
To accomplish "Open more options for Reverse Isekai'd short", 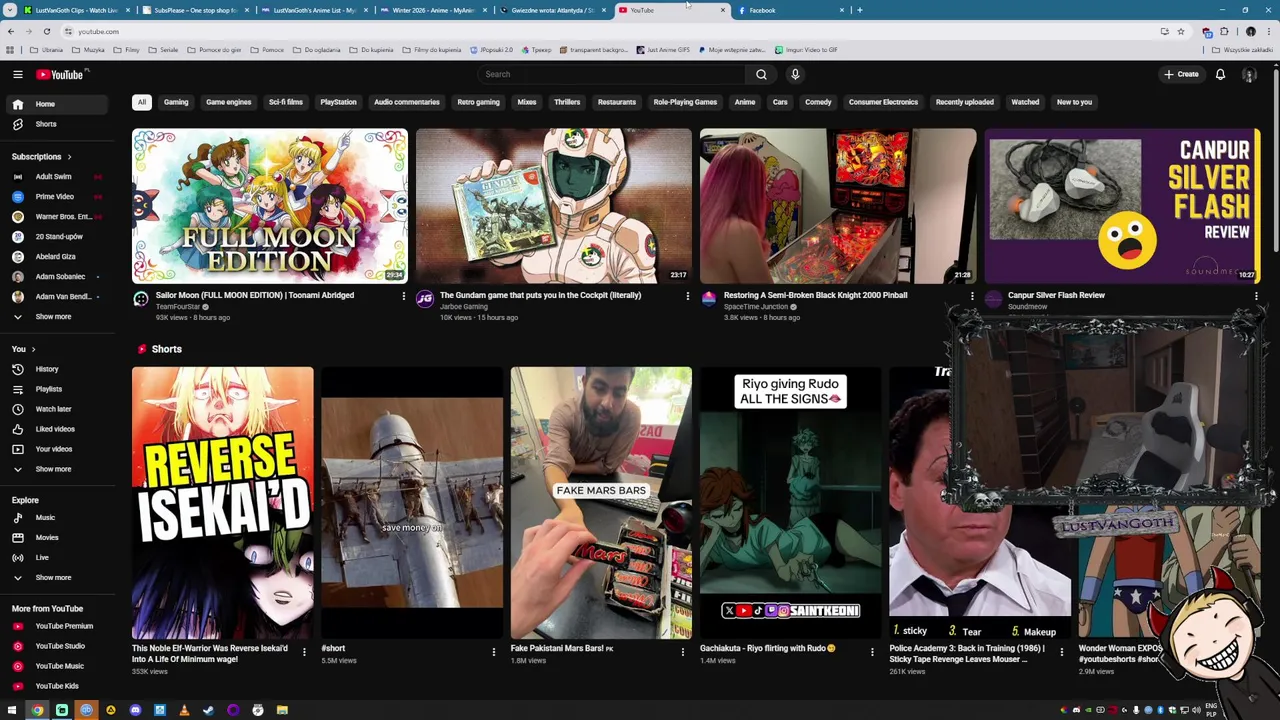I will (x=304, y=652).
